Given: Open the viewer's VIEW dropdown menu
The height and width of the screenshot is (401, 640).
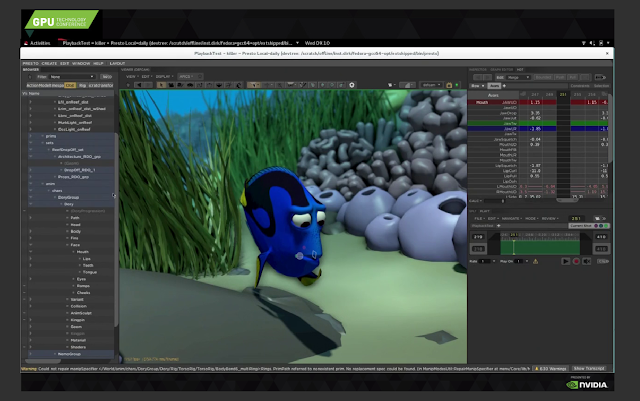Looking at the screenshot, I should pos(132,76).
